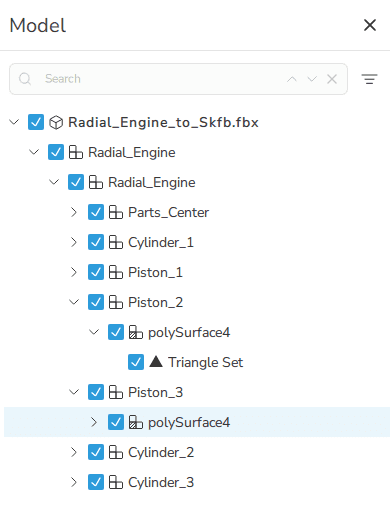Click the cube icon of Radial_Engine_to_Skfb.fbx
Image resolution: width=390 pixels, height=511 pixels.
pyautogui.click(x=56, y=122)
